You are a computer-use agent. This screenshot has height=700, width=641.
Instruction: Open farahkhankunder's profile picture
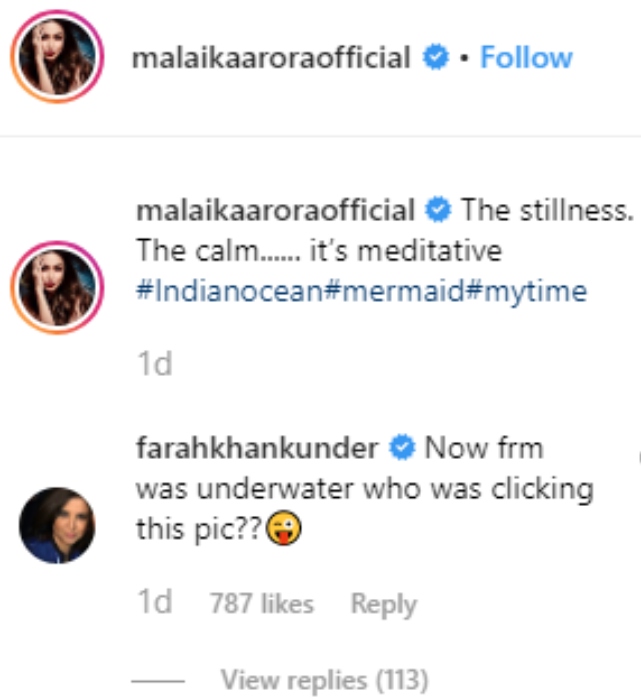pos(57,524)
